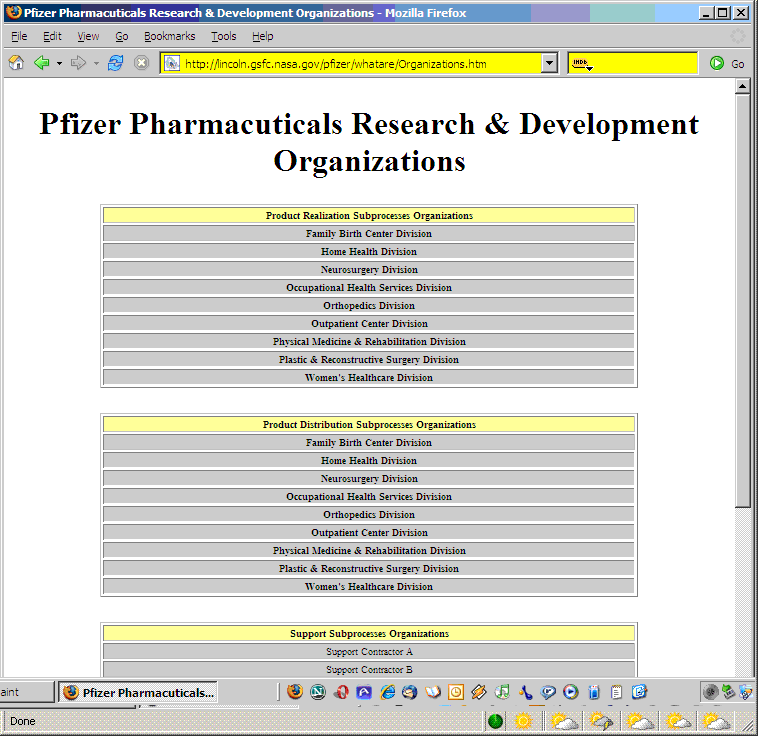Click the green Go arrow icon
Screen dimensions: 758x736
(716, 63)
